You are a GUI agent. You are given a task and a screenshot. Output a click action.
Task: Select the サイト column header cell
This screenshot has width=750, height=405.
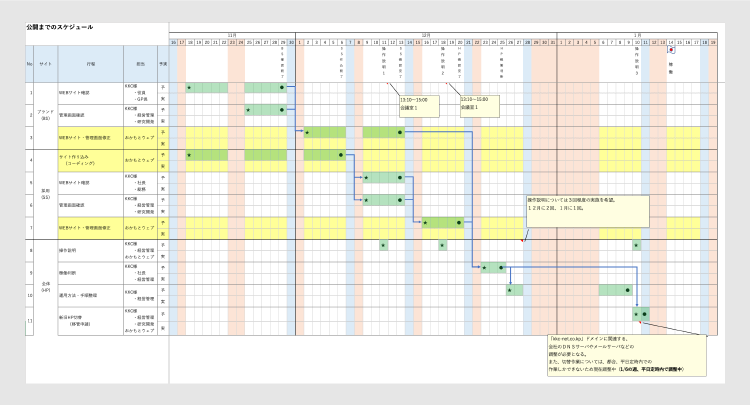46,63
